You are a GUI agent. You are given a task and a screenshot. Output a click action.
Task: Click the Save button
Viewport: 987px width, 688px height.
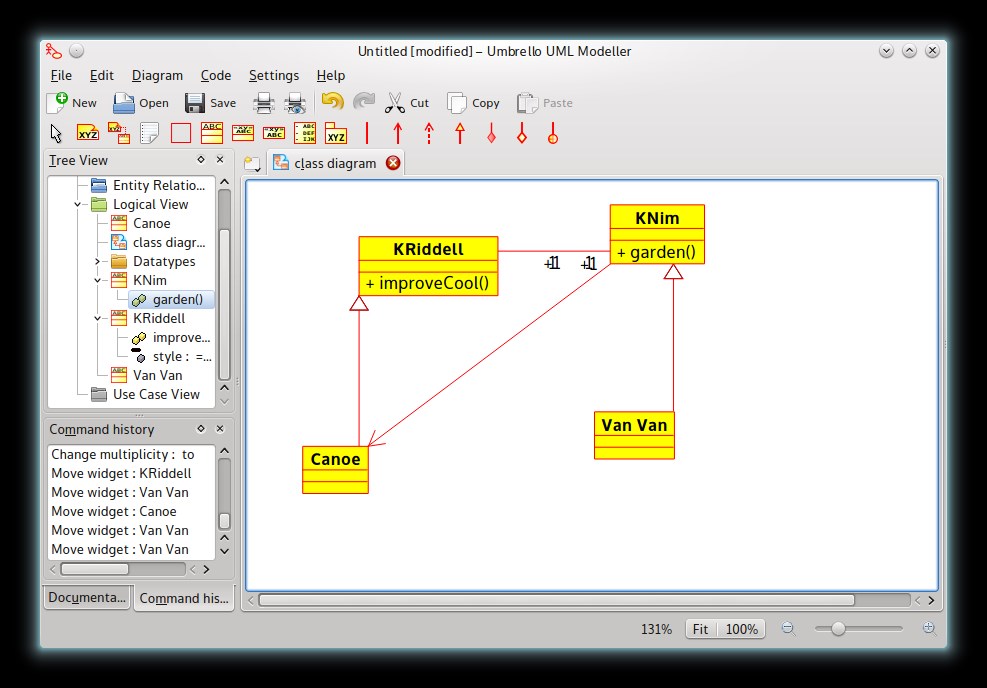tap(211, 102)
